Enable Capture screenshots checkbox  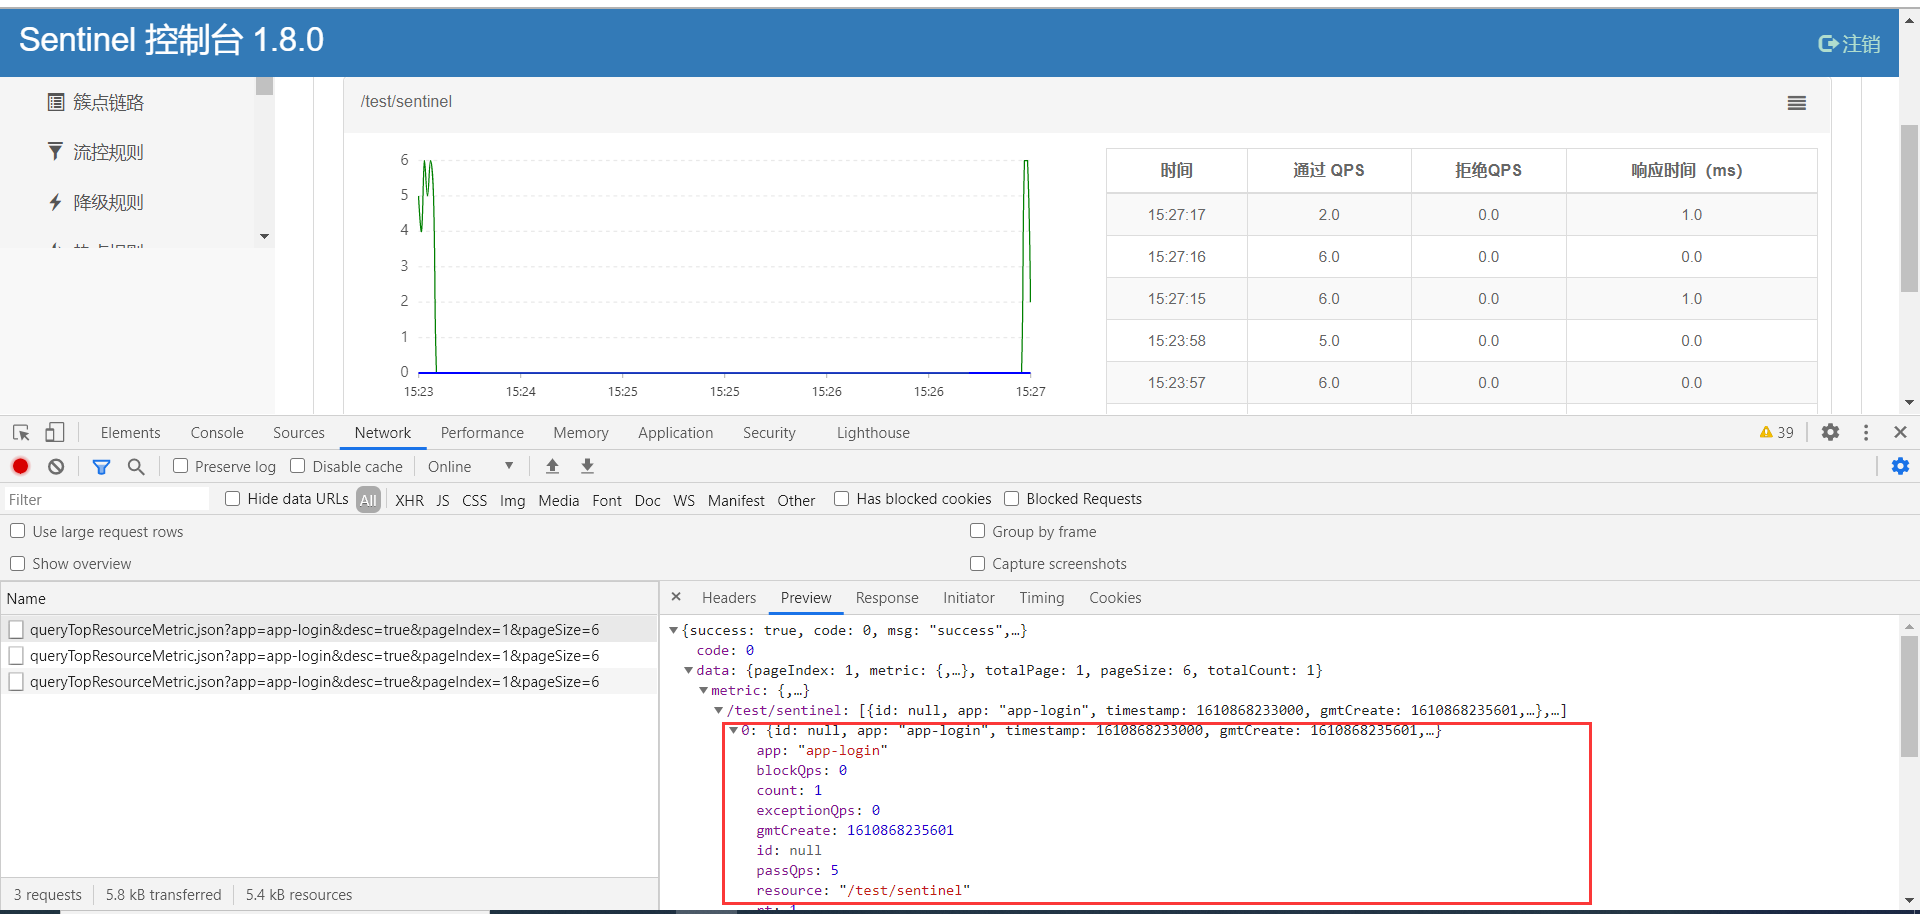click(977, 563)
